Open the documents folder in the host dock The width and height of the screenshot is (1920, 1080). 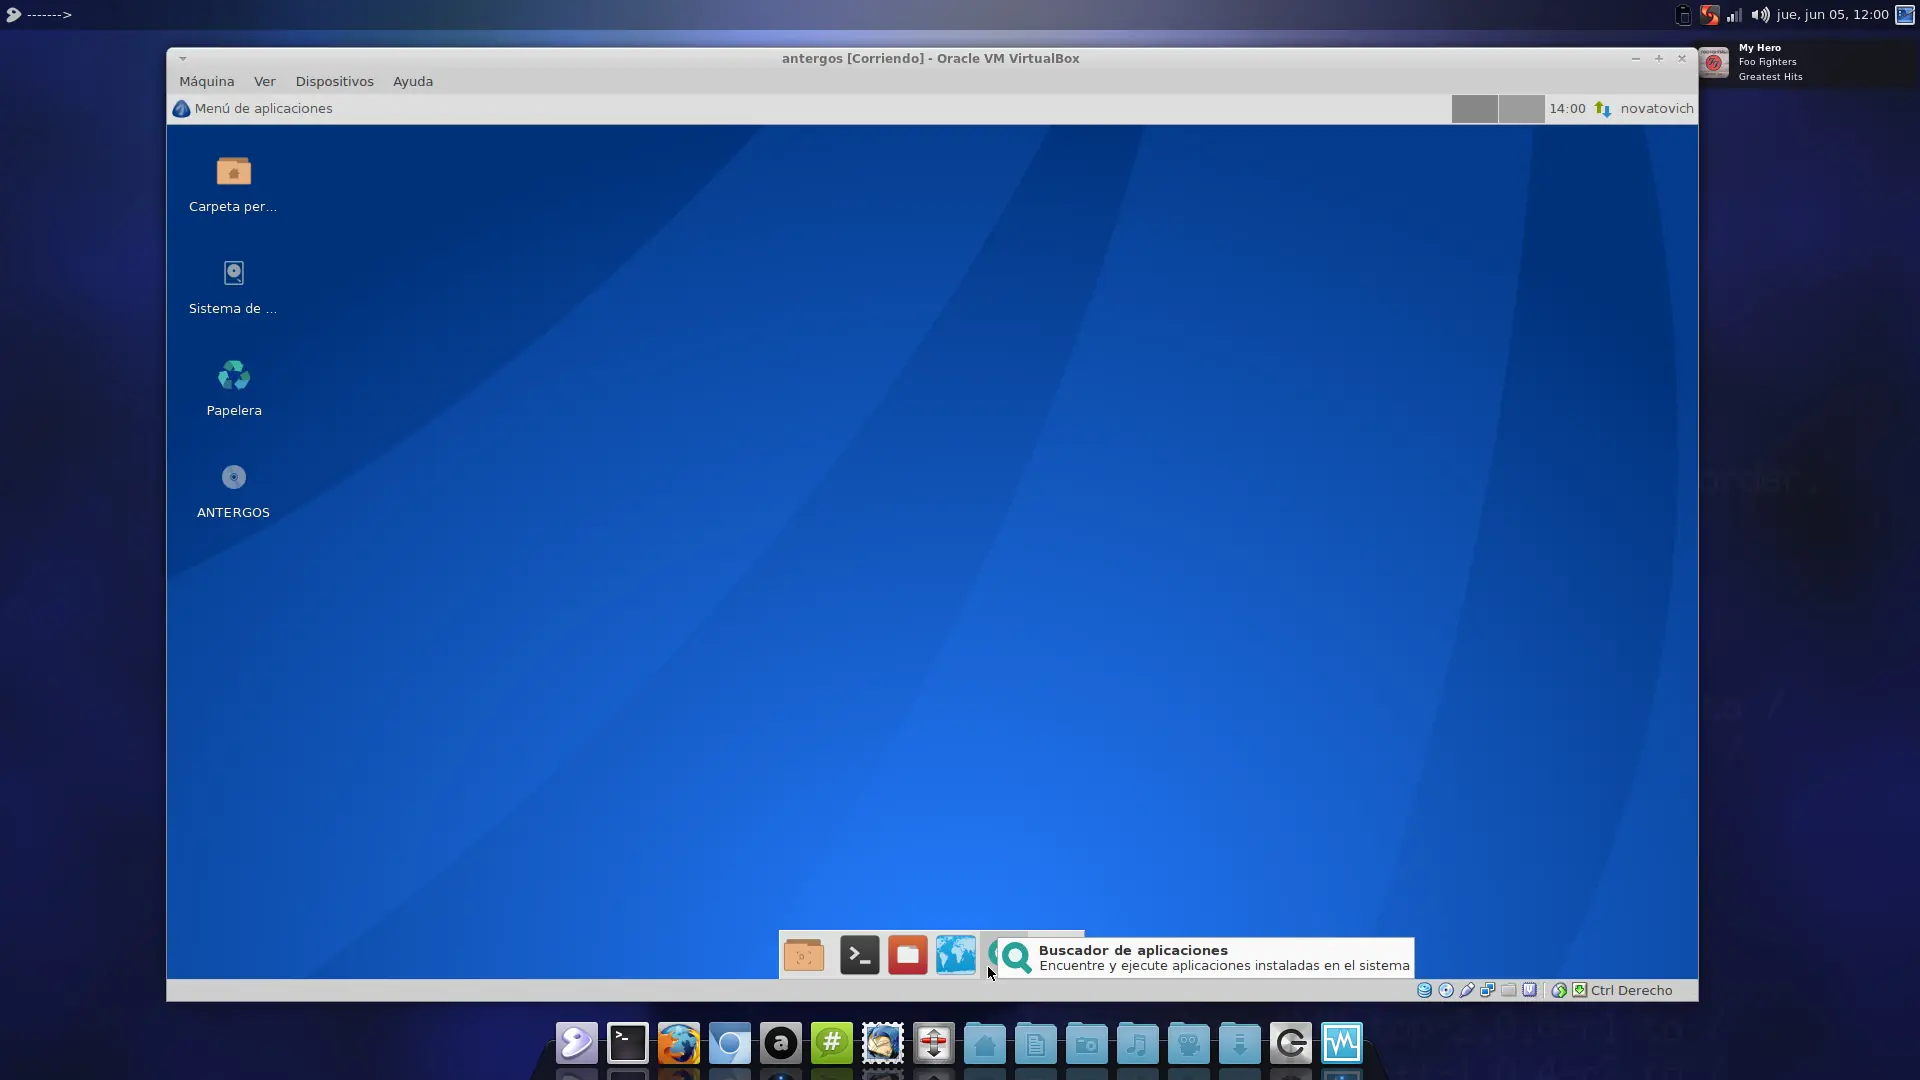click(1036, 1044)
